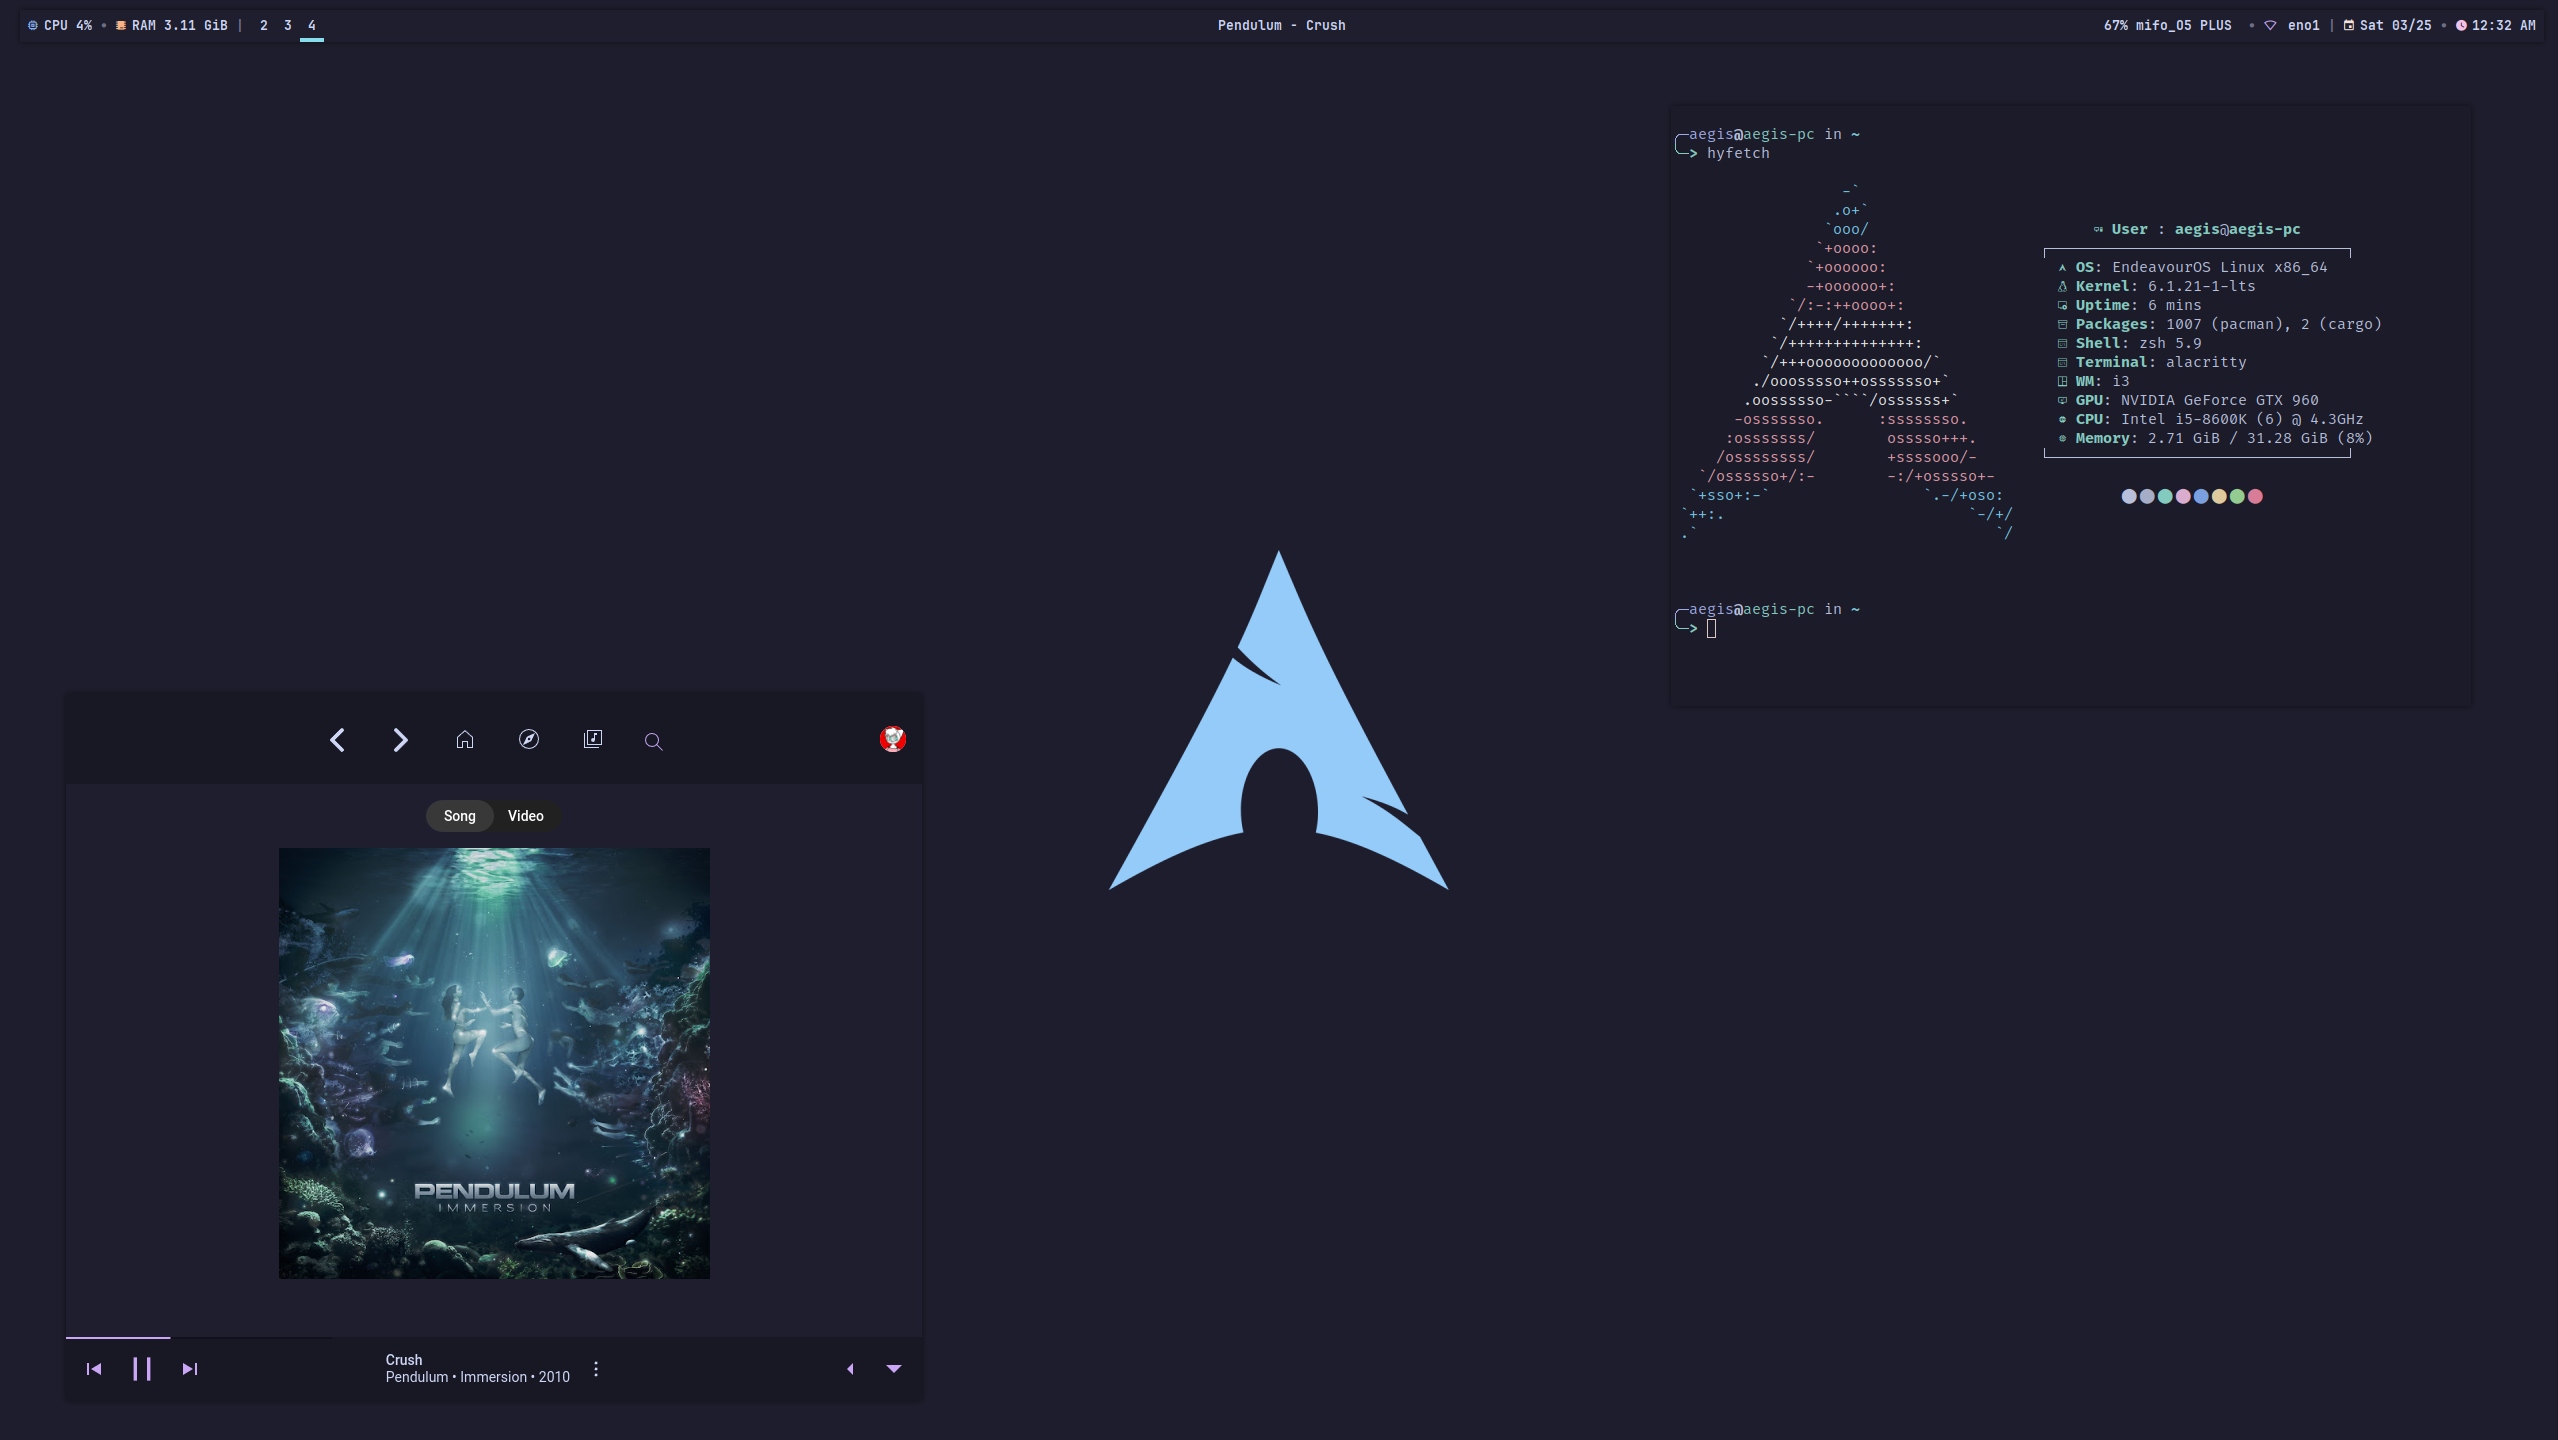Skip to the next track

coord(189,1368)
